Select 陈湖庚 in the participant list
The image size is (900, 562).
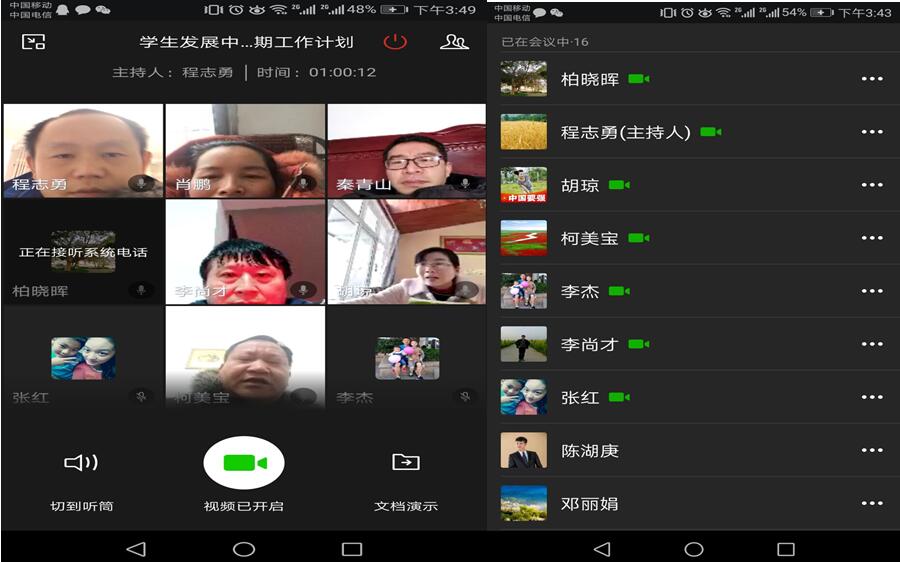(590, 451)
